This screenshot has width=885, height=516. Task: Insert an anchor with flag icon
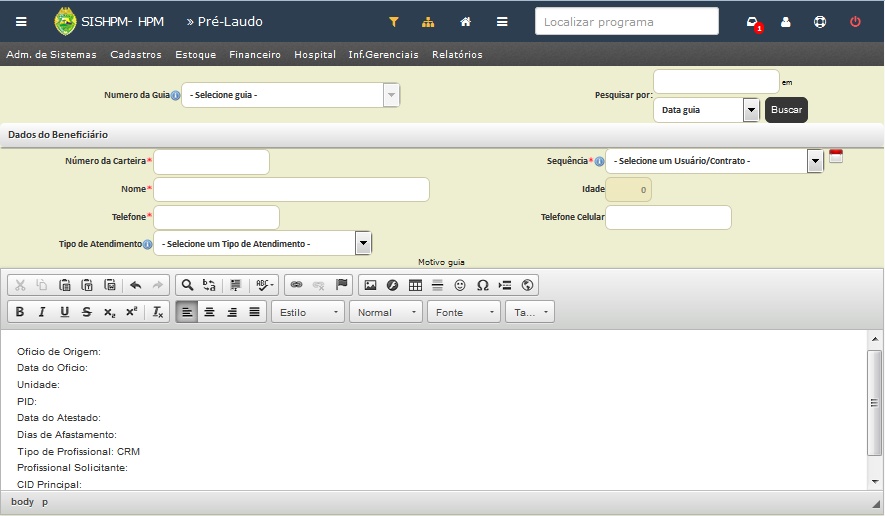[x=341, y=285]
